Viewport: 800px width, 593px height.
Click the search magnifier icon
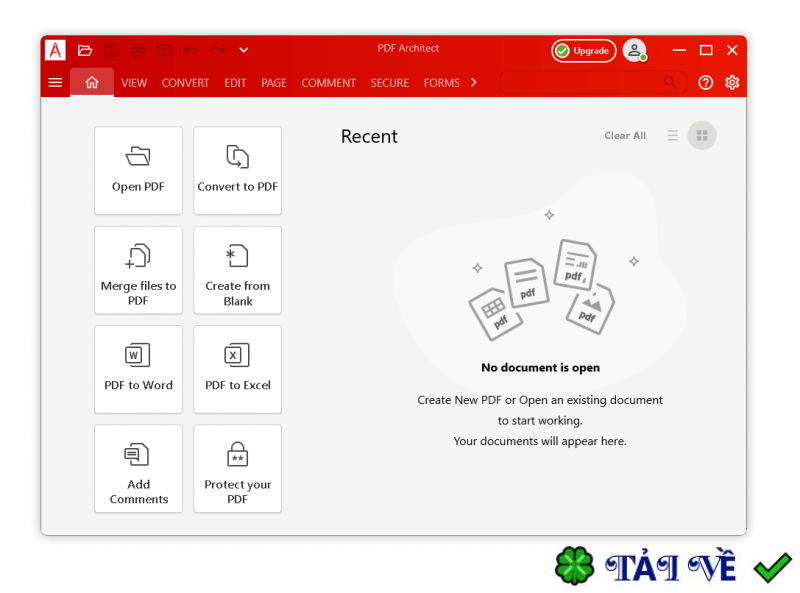pos(670,82)
